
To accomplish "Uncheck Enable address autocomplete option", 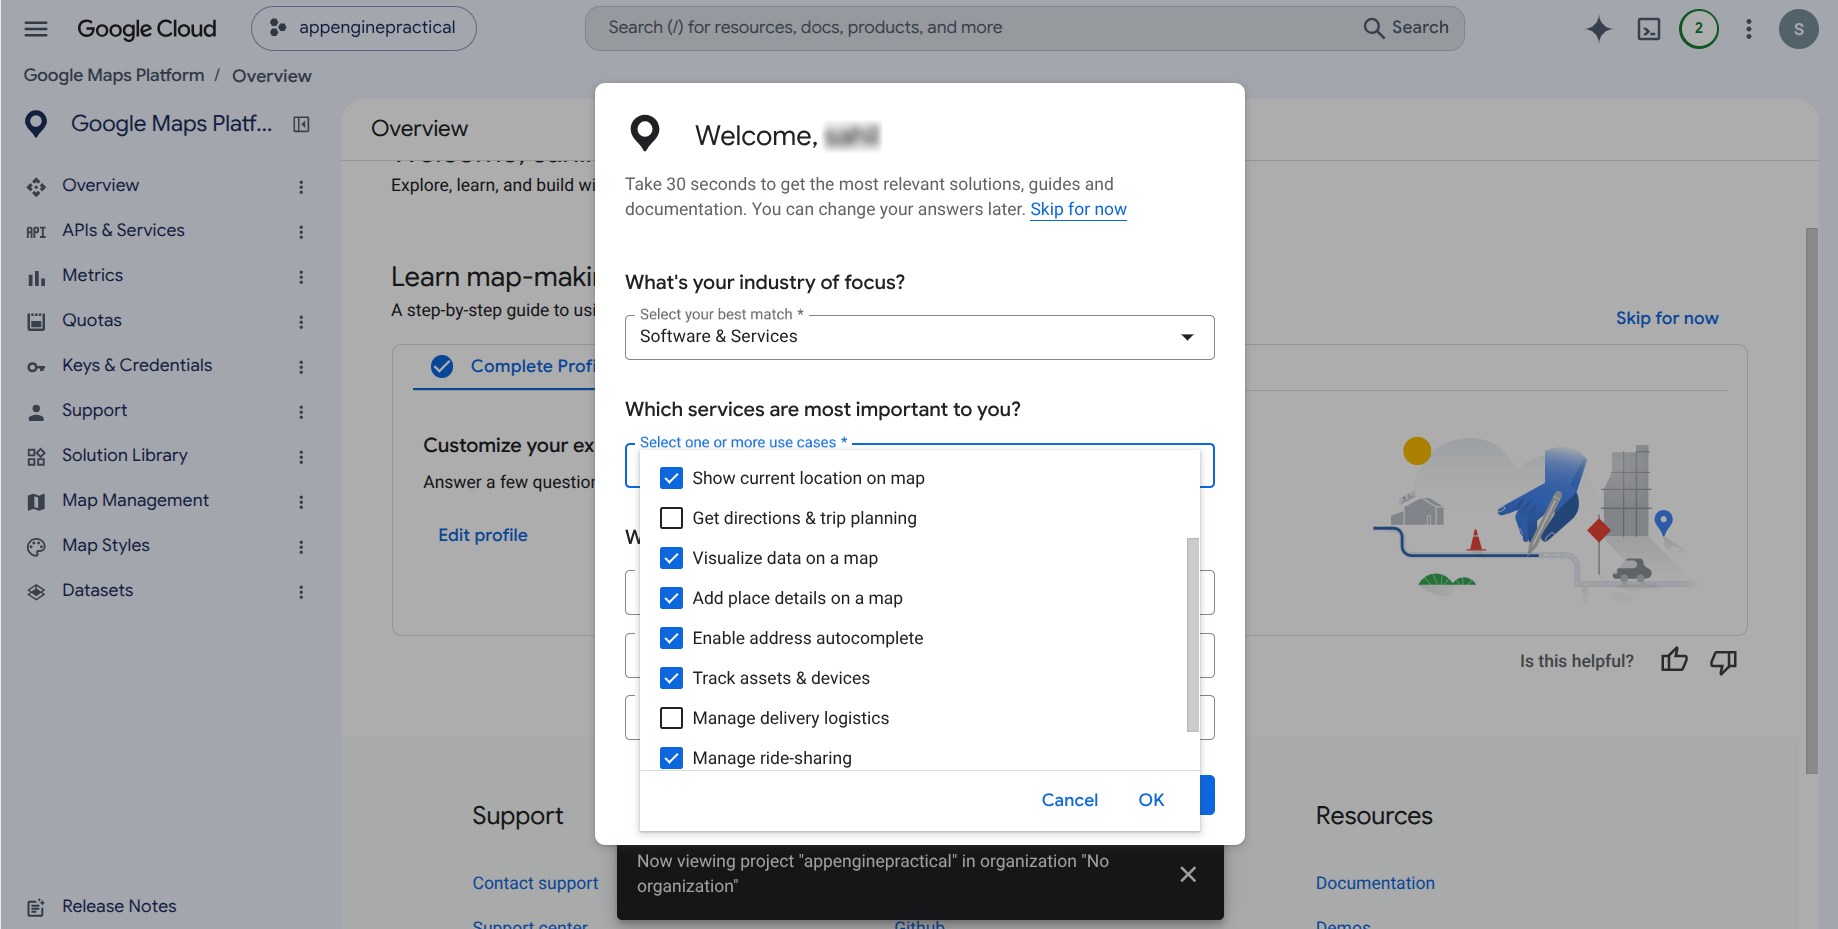I will coord(672,638).
